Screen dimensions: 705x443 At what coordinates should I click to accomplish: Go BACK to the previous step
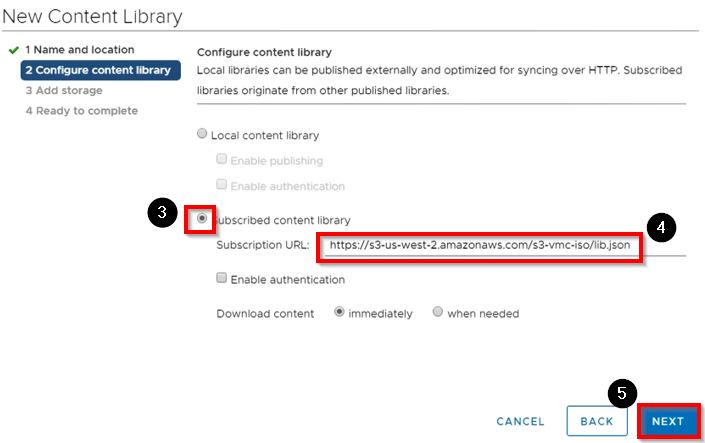(596, 421)
